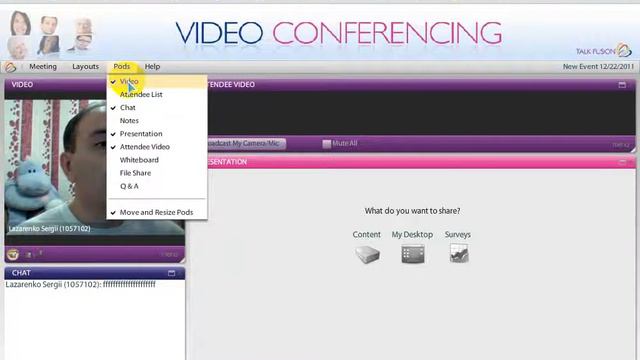Image resolution: width=640 pixels, height=360 pixels.
Task: Toggle the Video pod entry
Action: point(157,81)
